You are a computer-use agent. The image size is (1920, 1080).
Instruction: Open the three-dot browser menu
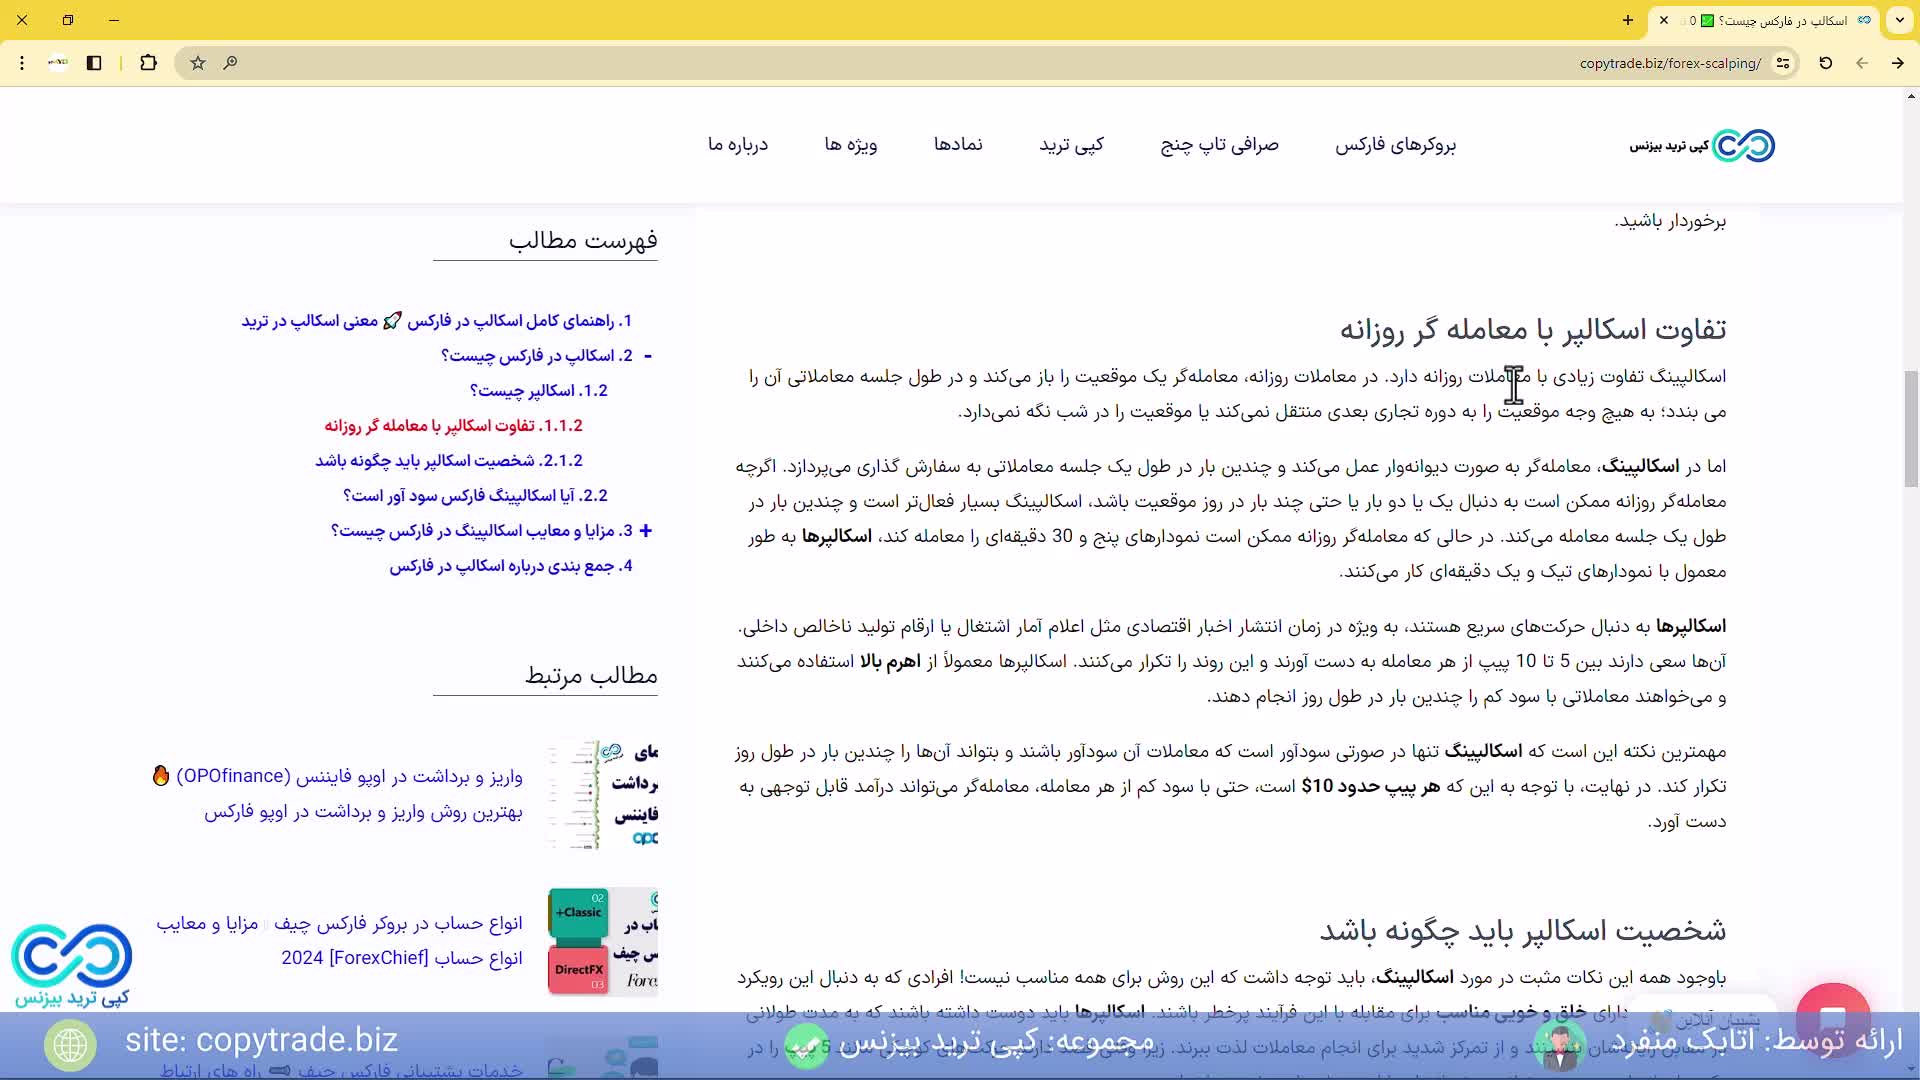click(x=22, y=63)
